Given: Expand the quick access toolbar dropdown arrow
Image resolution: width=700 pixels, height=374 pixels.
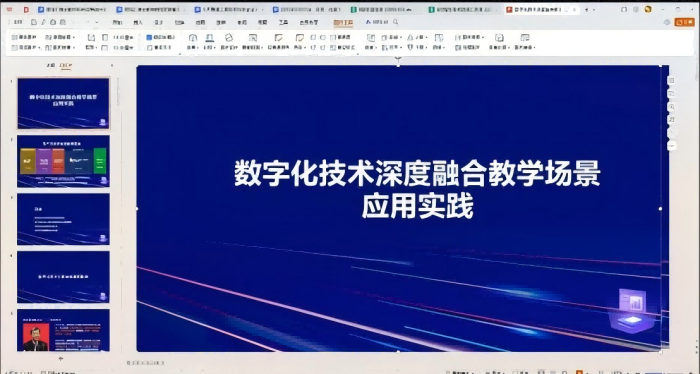Looking at the screenshot, I should pyautogui.click(x=96, y=22).
